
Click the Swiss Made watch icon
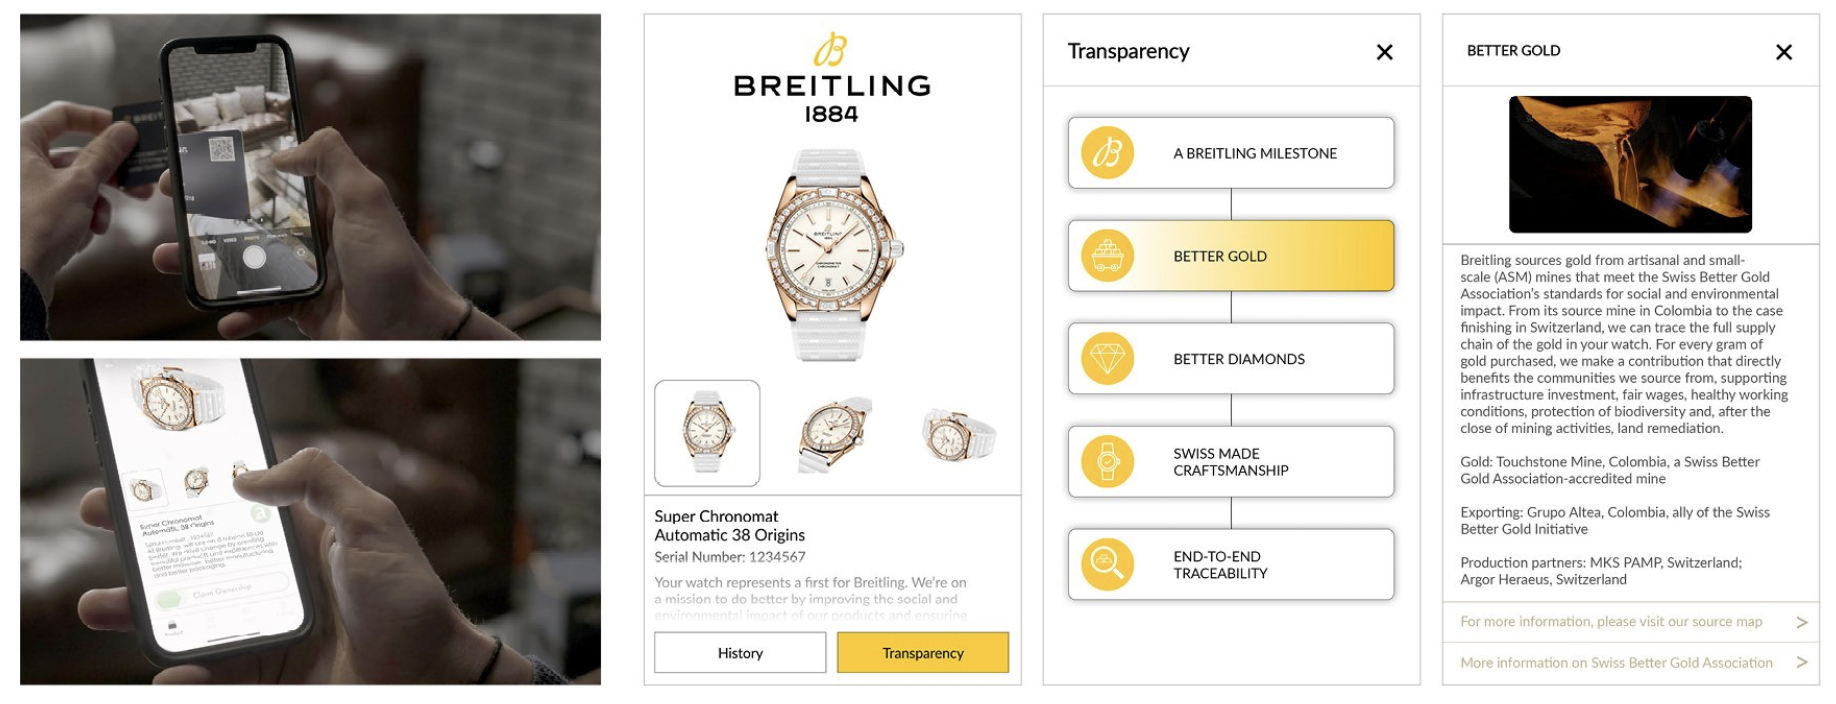(1107, 462)
